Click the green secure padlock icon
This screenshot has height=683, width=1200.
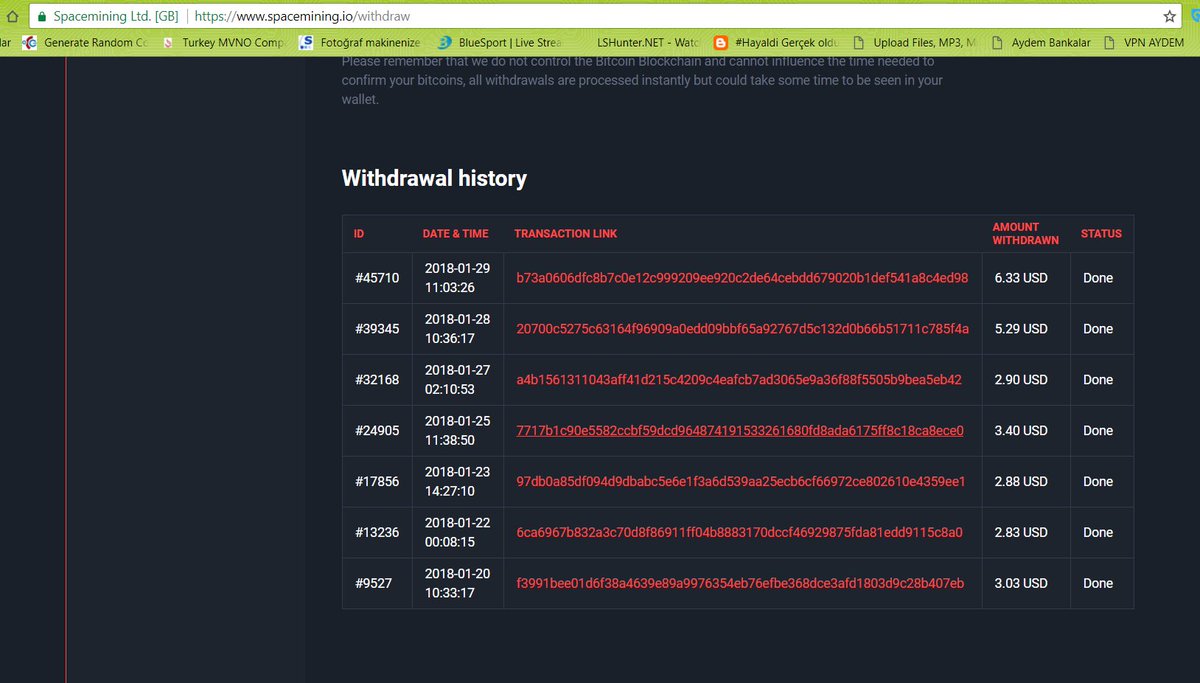coord(42,17)
